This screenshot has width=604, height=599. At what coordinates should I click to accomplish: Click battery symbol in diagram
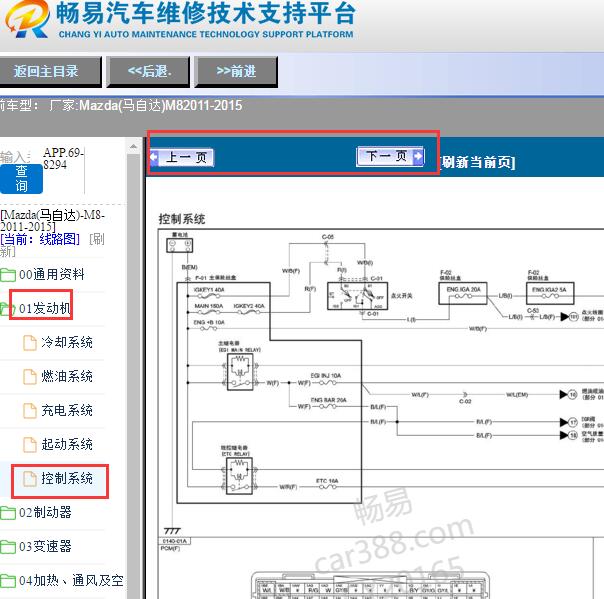[180, 245]
